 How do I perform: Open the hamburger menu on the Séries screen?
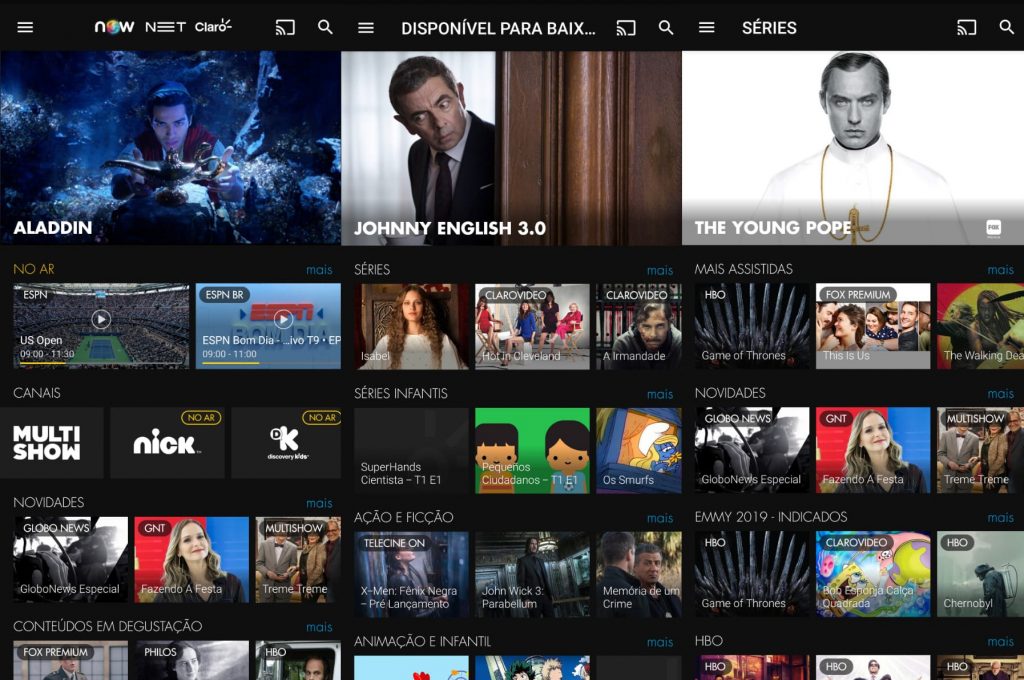[x=707, y=27]
